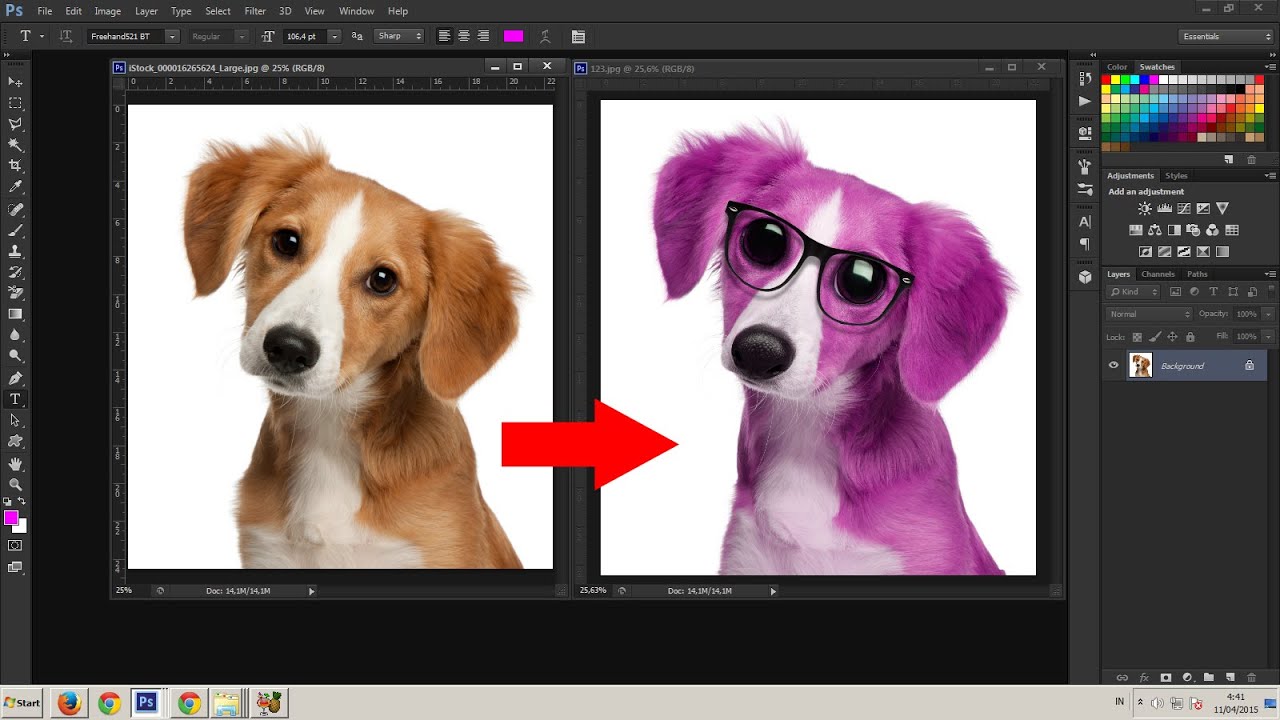Select the Pen tool
The width and height of the screenshot is (1280, 720).
[x=15, y=379]
